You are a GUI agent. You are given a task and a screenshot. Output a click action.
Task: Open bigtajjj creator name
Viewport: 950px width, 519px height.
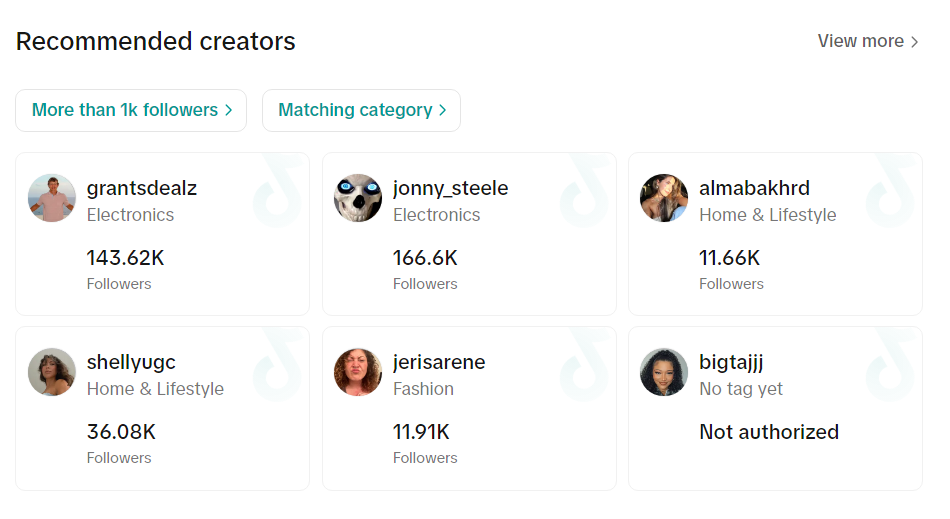click(731, 362)
